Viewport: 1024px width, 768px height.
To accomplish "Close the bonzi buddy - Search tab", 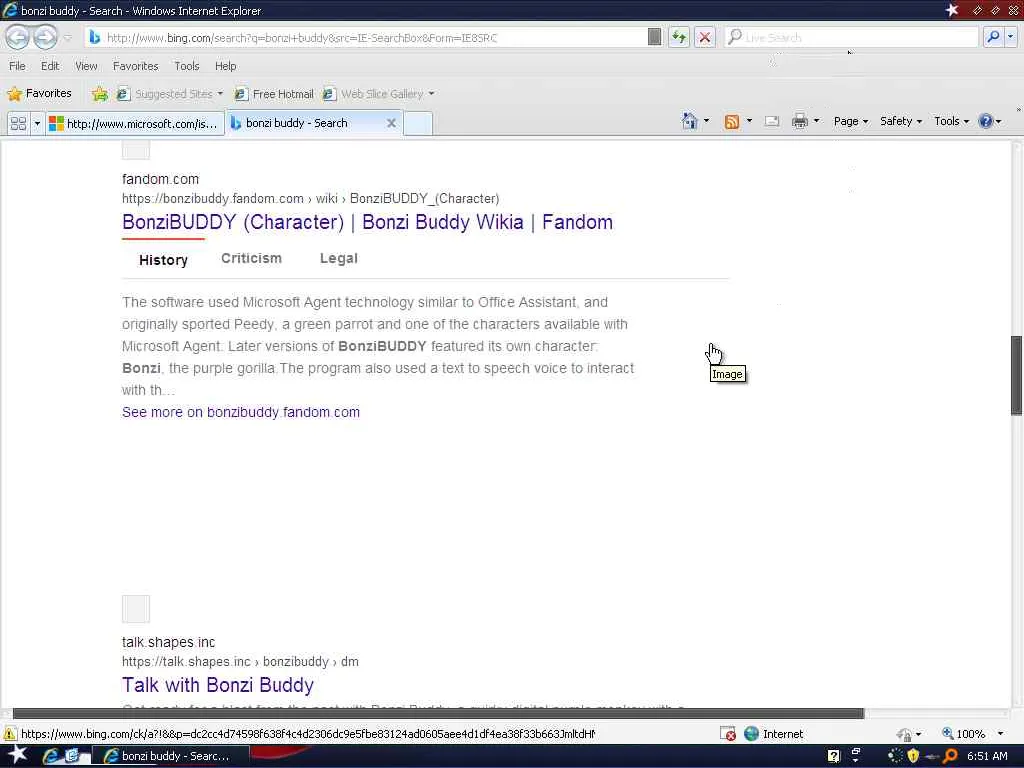I will coord(391,123).
